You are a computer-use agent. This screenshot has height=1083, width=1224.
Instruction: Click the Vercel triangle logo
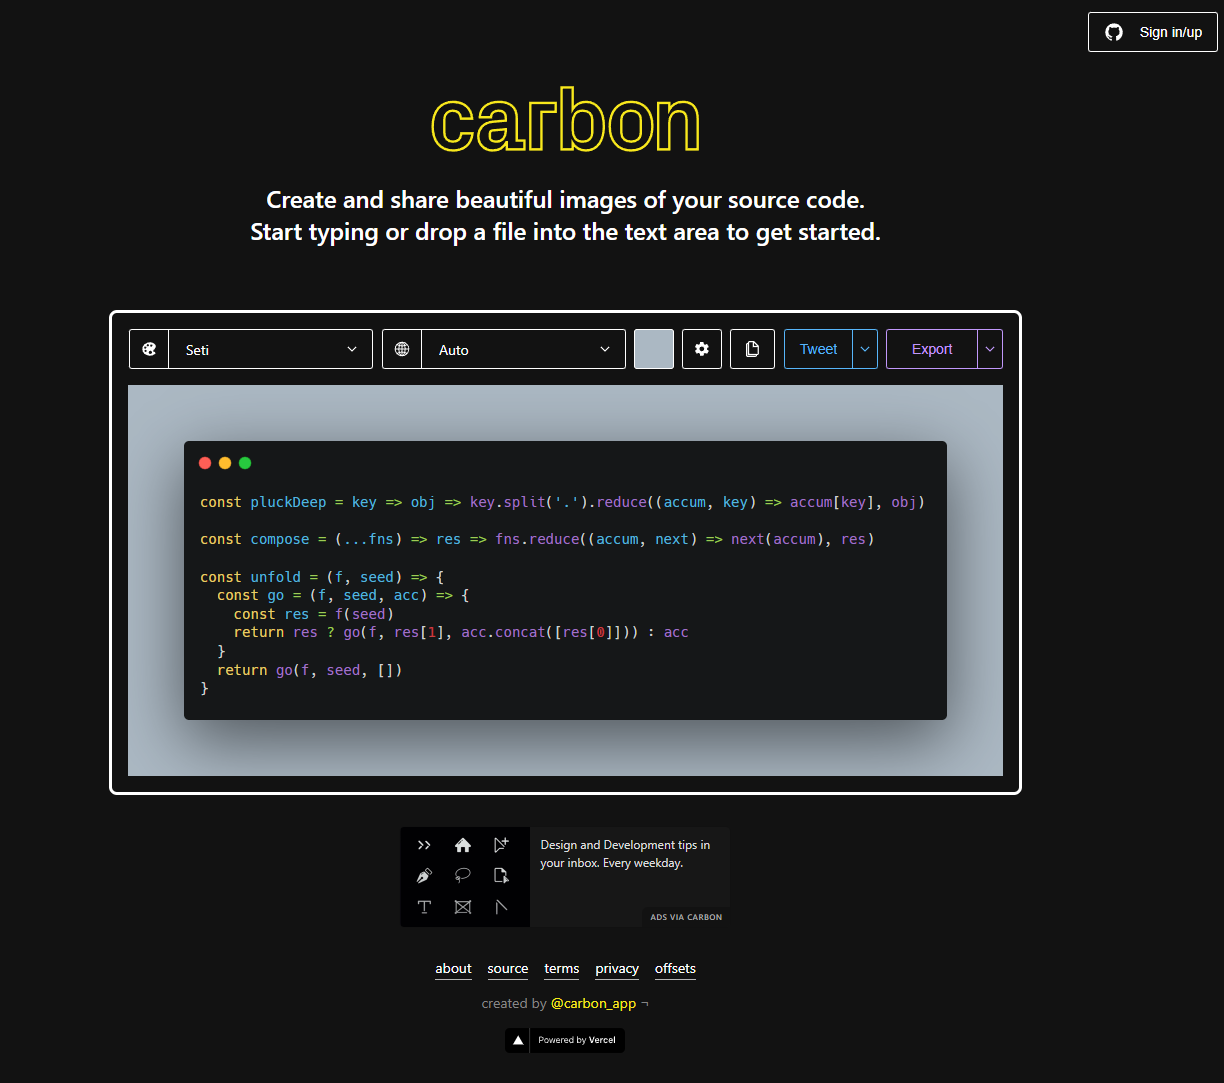coord(518,1040)
